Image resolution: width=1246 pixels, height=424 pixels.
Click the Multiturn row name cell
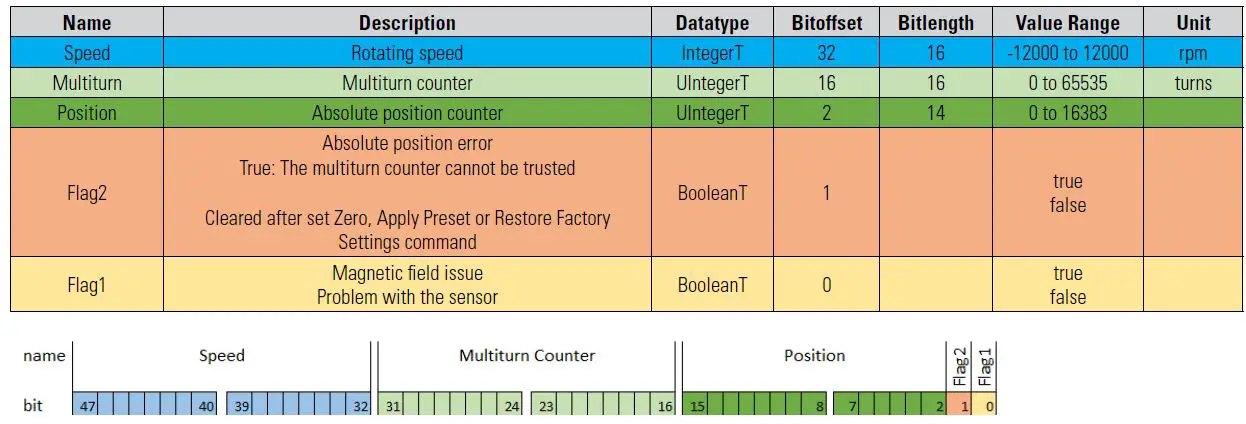[x=87, y=83]
